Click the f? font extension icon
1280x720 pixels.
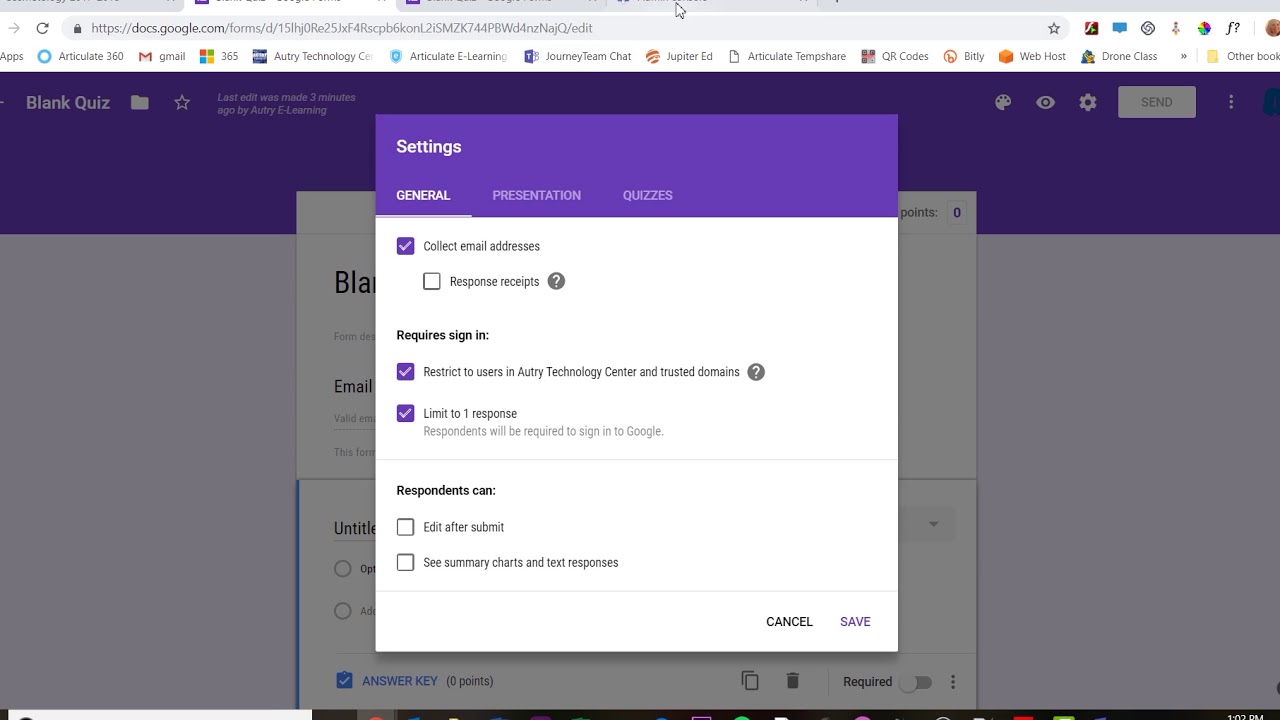[1232, 28]
